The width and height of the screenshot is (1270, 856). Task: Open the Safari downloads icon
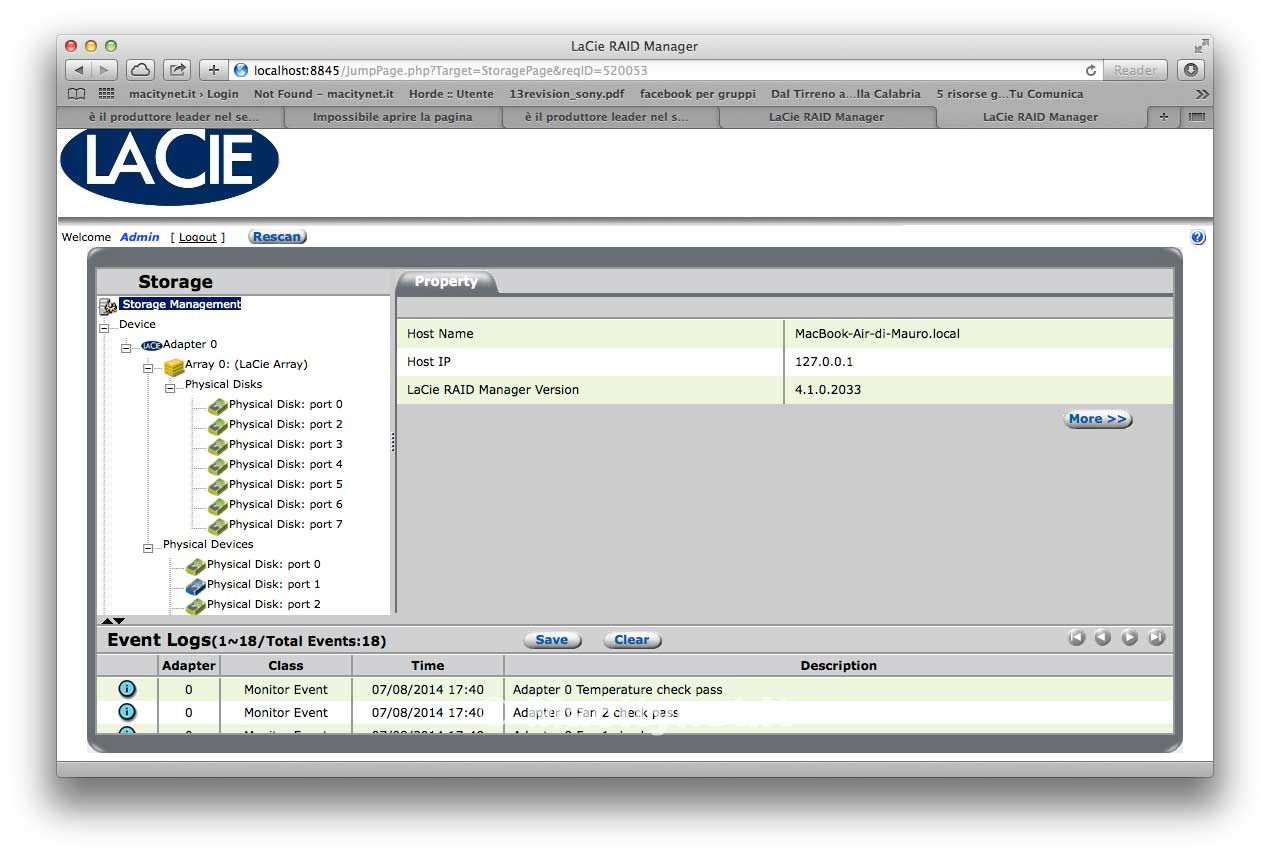[1190, 70]
